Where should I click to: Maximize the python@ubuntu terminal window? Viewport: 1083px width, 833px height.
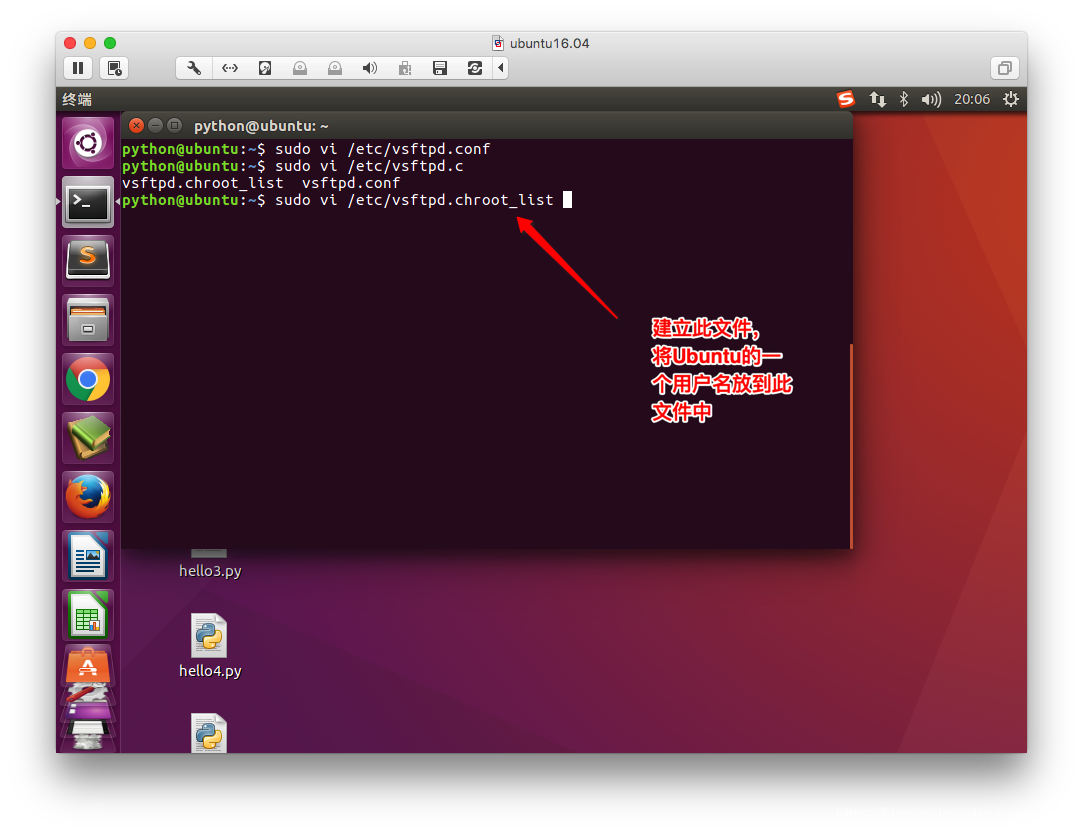175,125
